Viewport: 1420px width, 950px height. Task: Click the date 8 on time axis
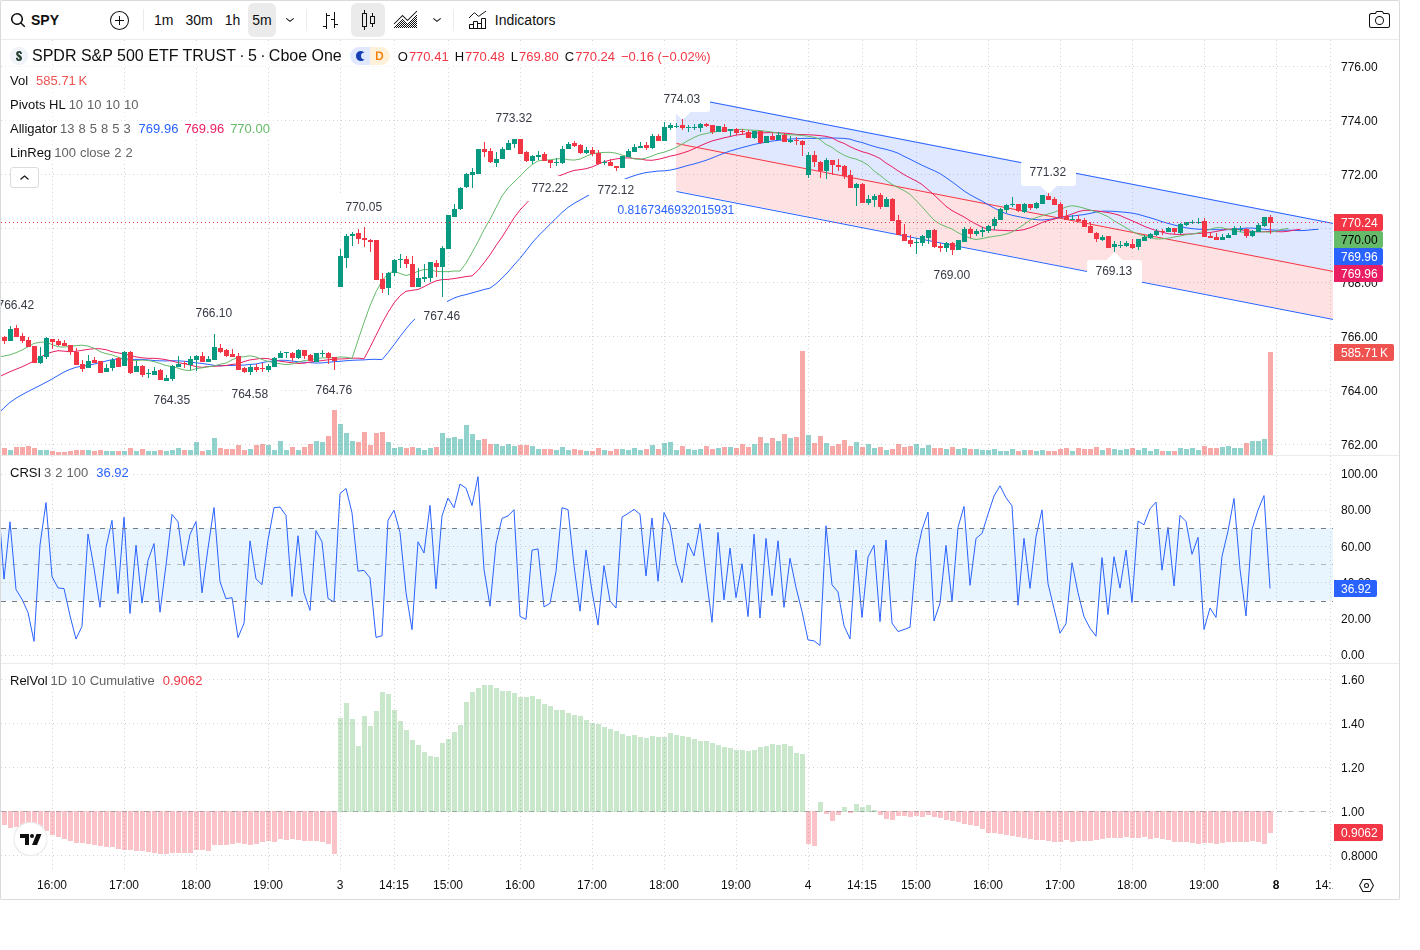[x=1276, y=885]
